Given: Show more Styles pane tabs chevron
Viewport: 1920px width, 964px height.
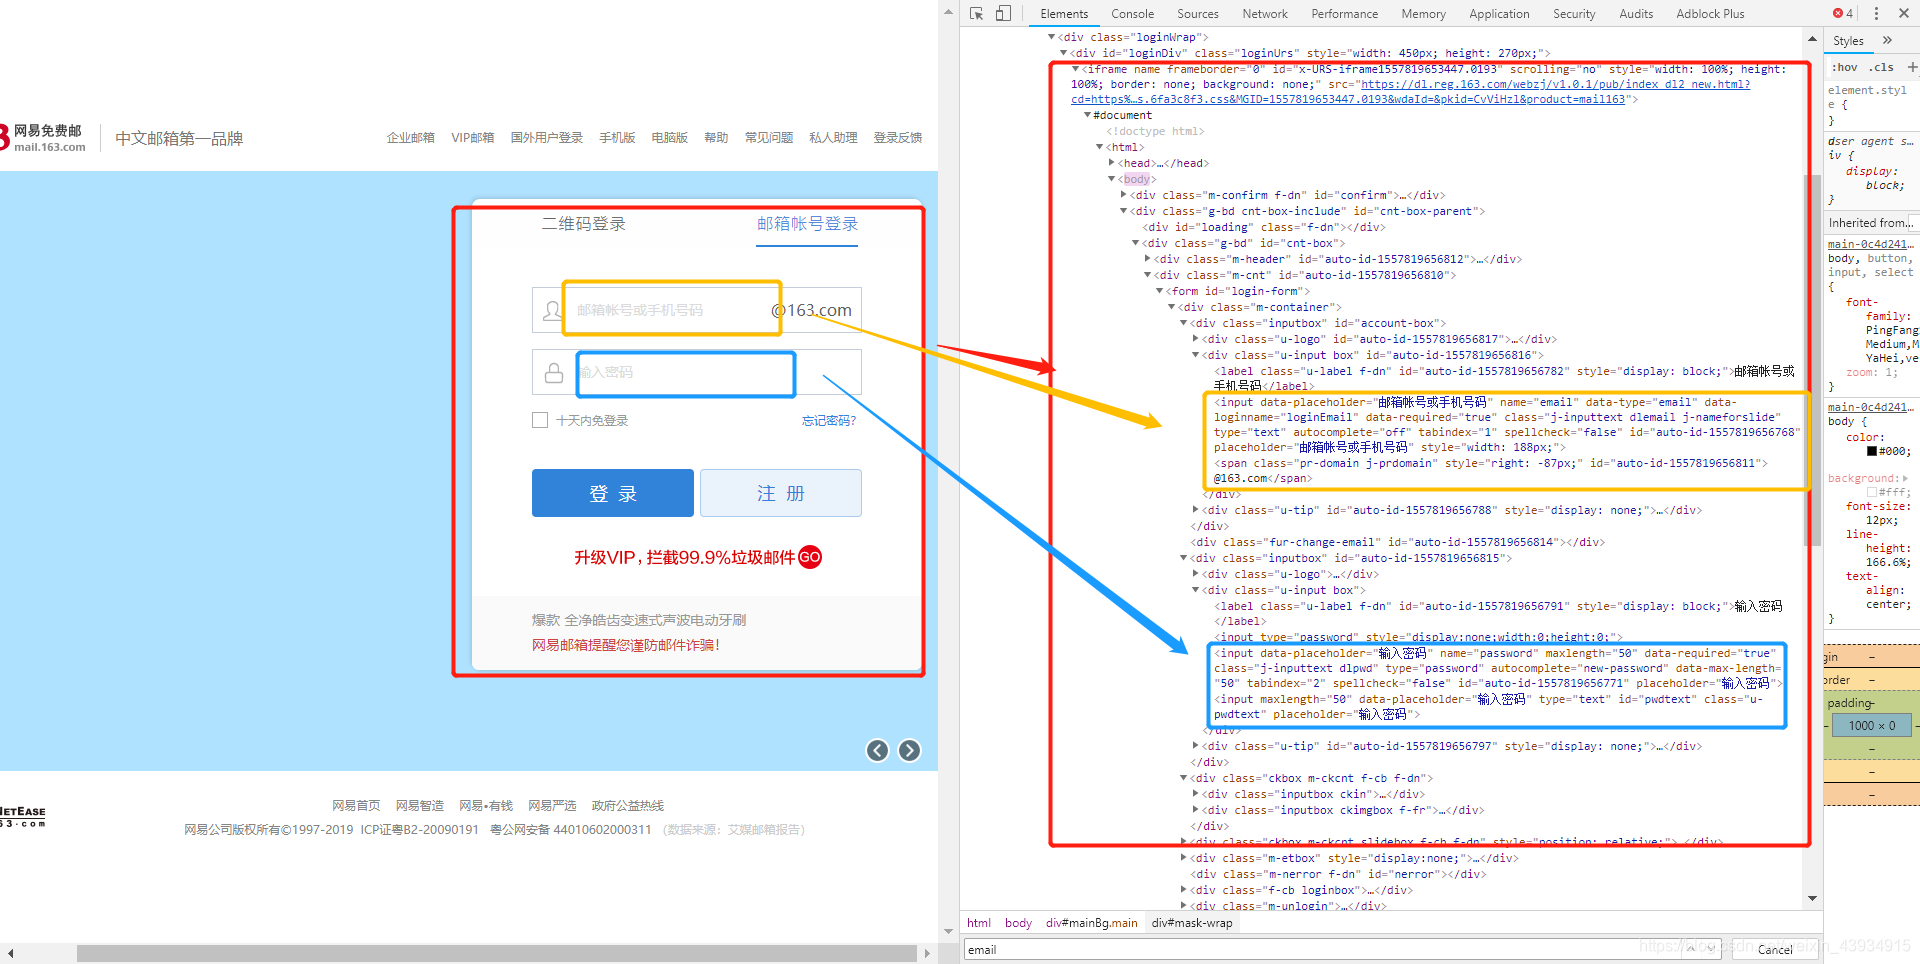Looking at the screenshot, I should 1888,40.
